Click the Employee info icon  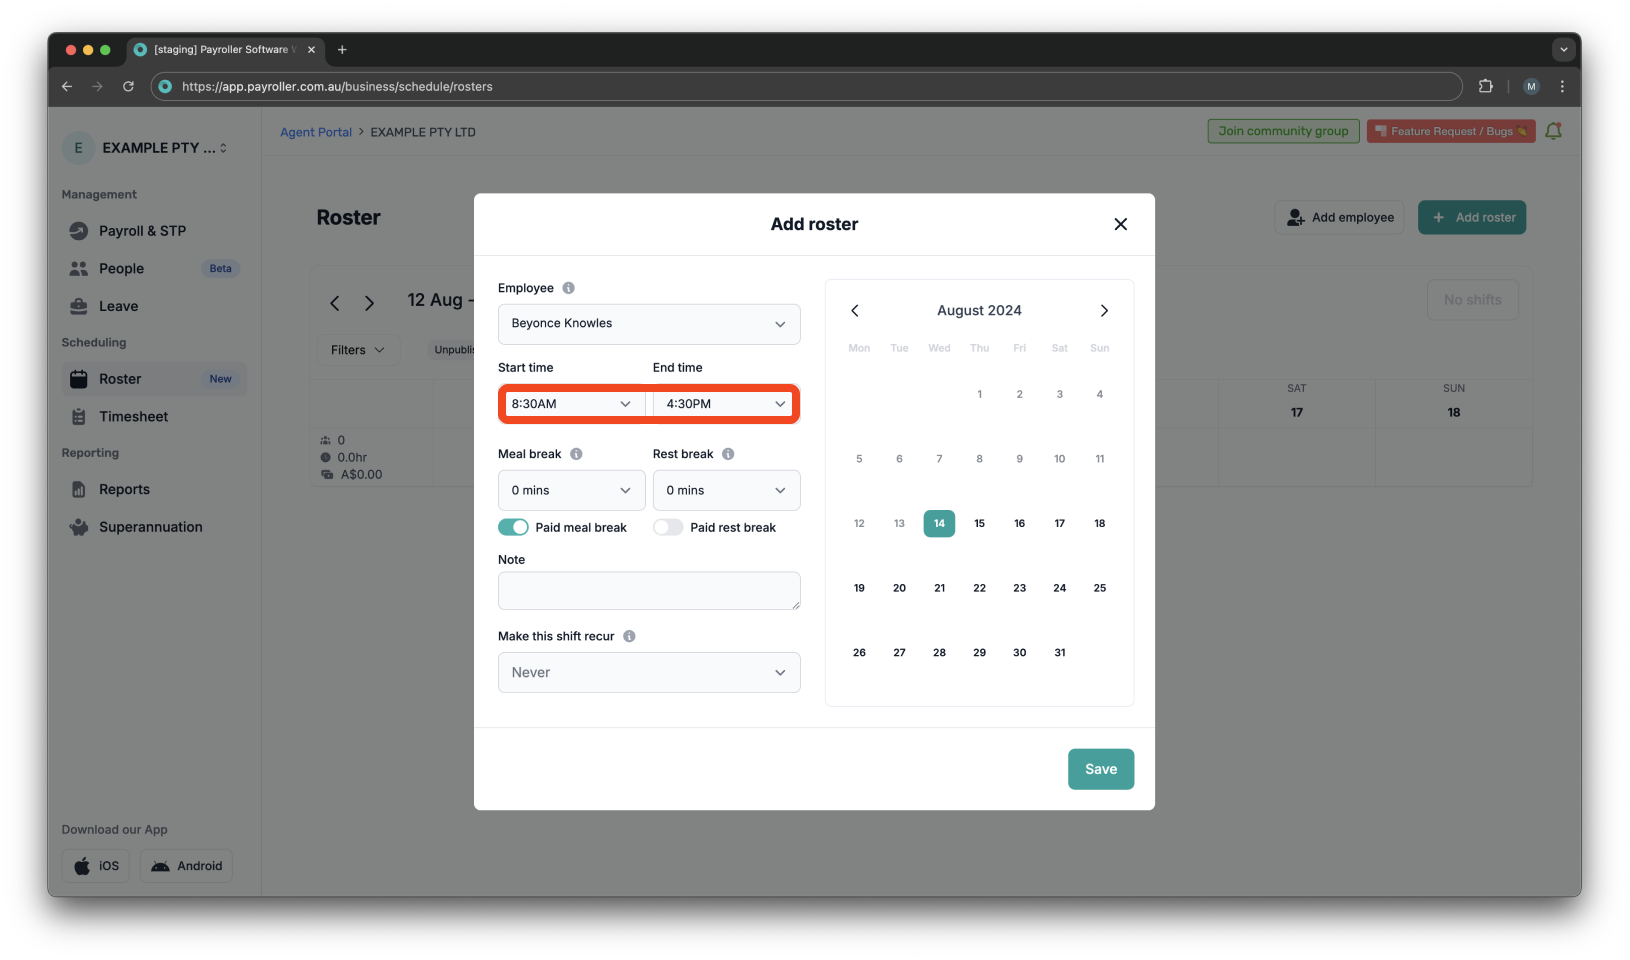(x=568, y=288)
